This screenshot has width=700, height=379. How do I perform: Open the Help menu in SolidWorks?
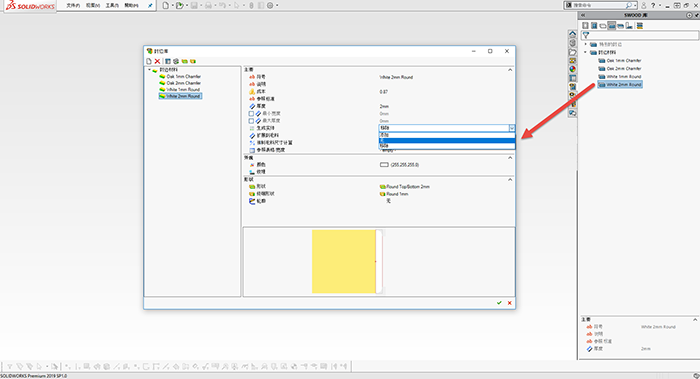tap(131, 5)
